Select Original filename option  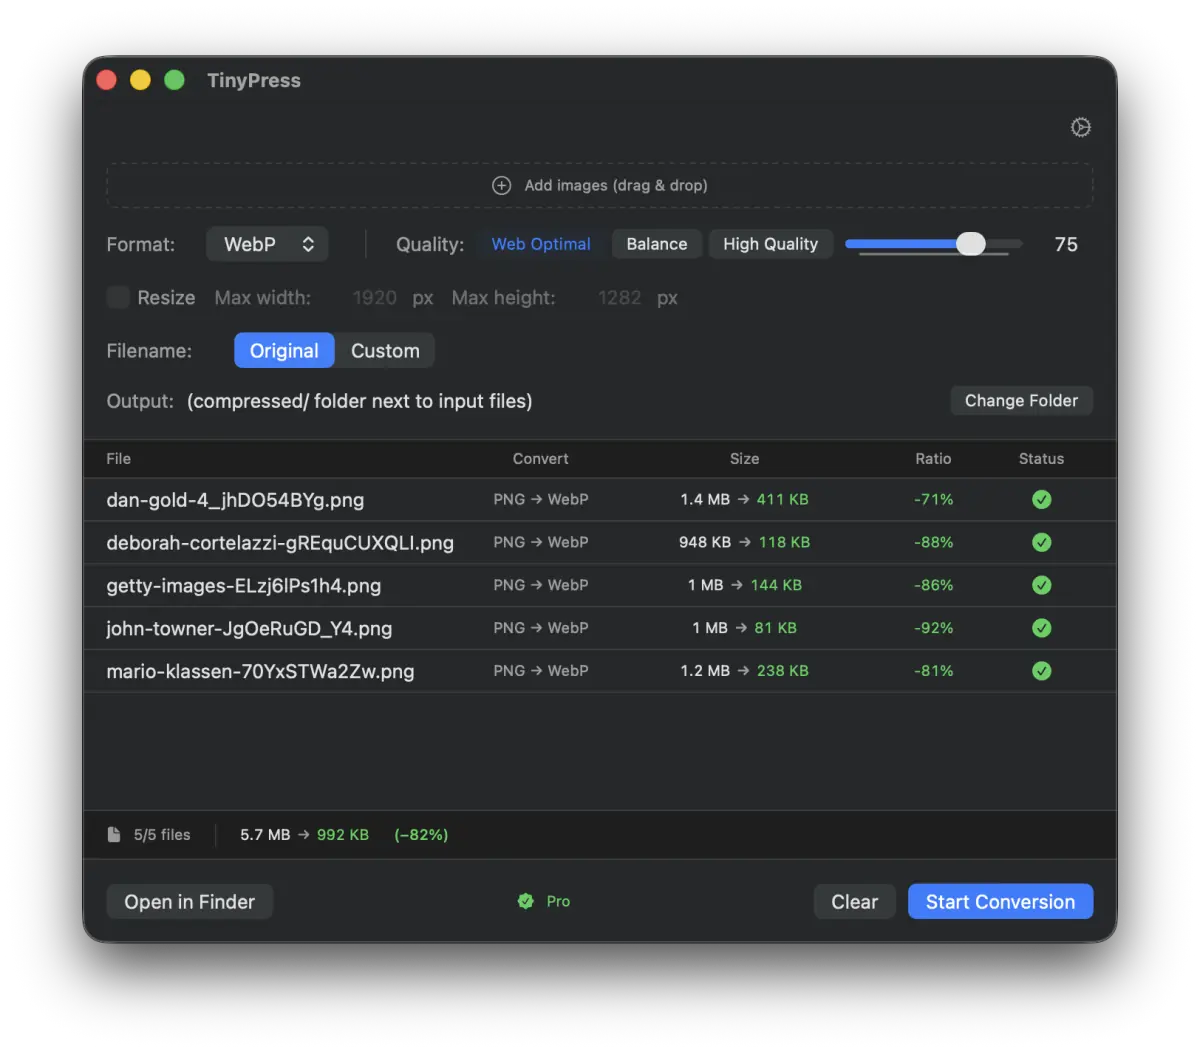[284, 351]
